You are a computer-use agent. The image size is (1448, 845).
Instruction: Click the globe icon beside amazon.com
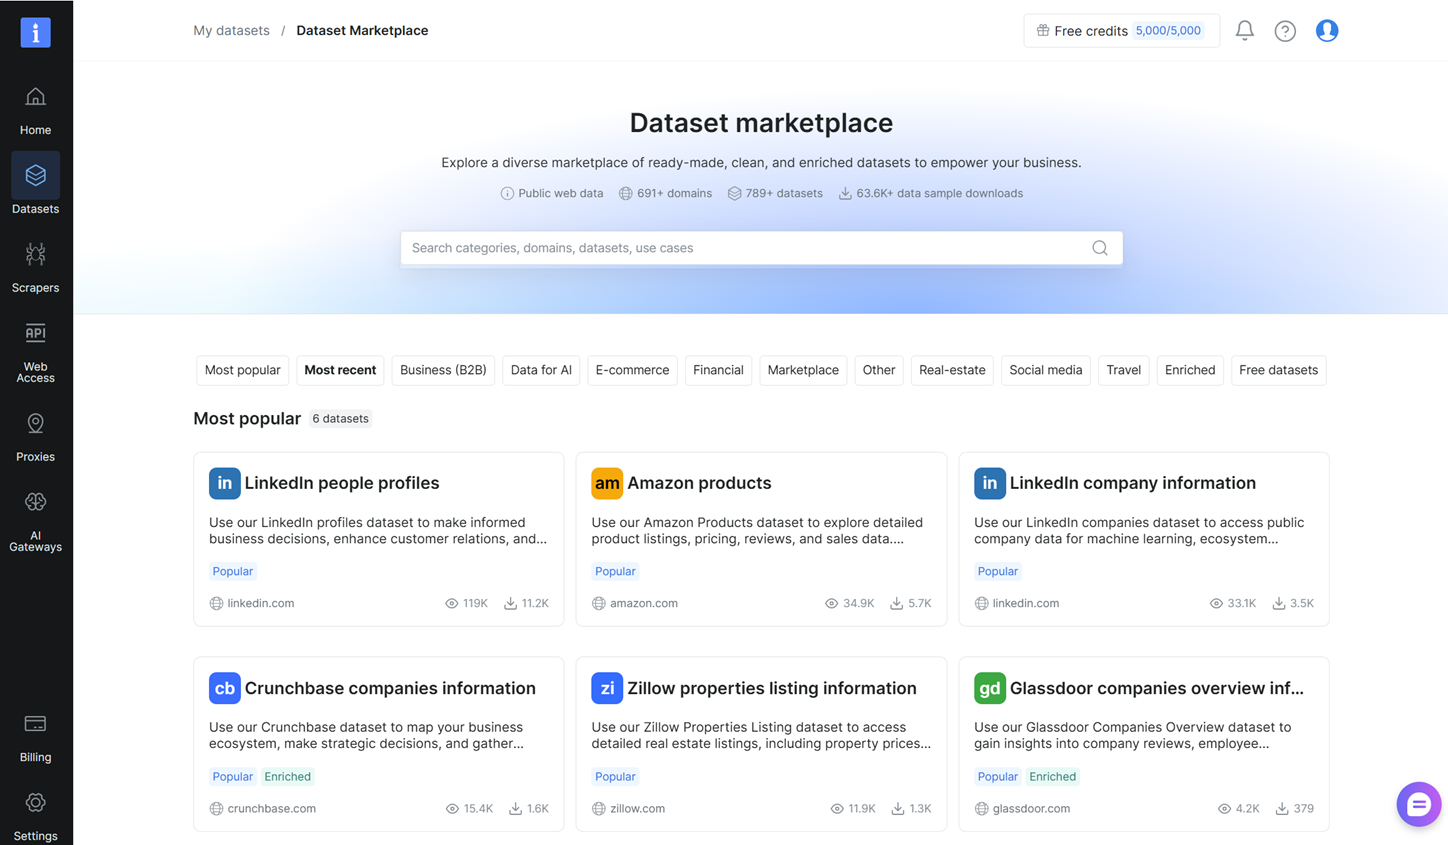point(598,604)
